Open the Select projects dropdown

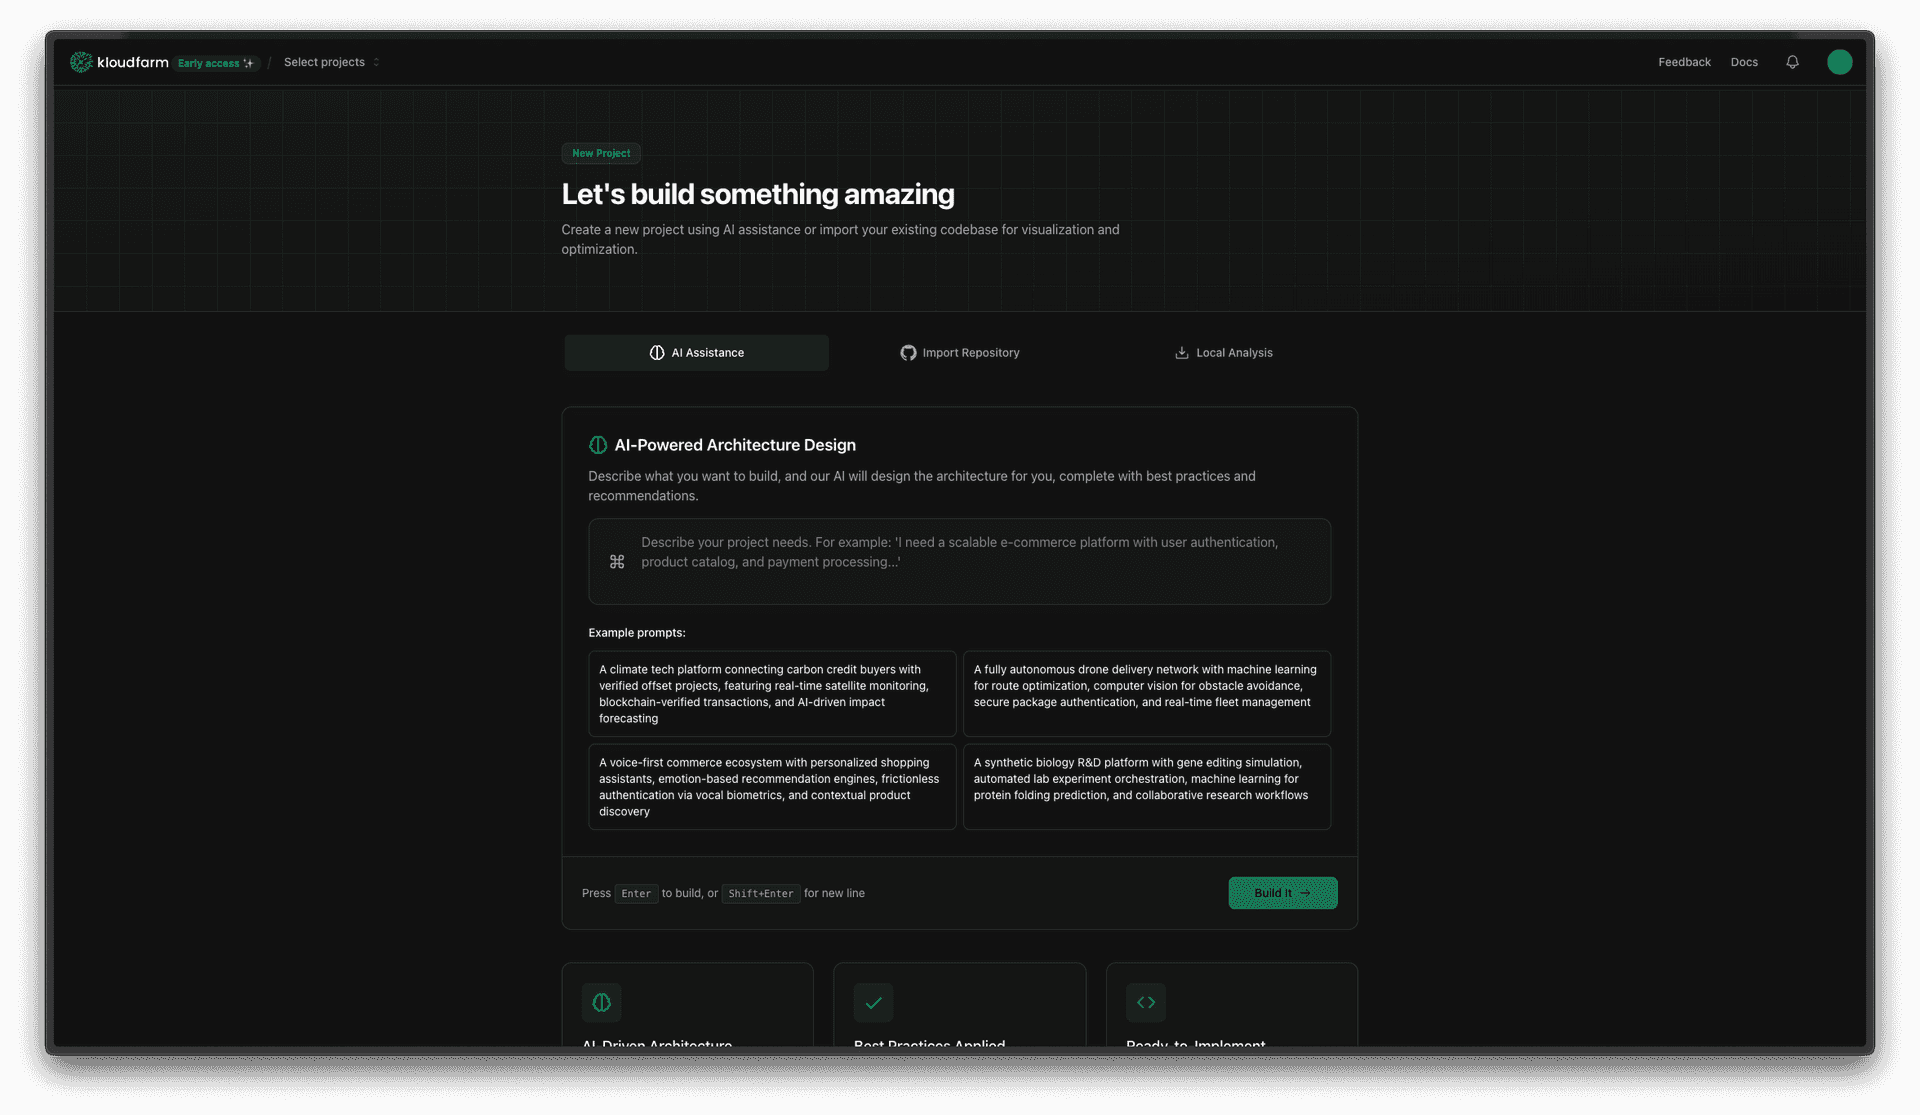point(331,61)
